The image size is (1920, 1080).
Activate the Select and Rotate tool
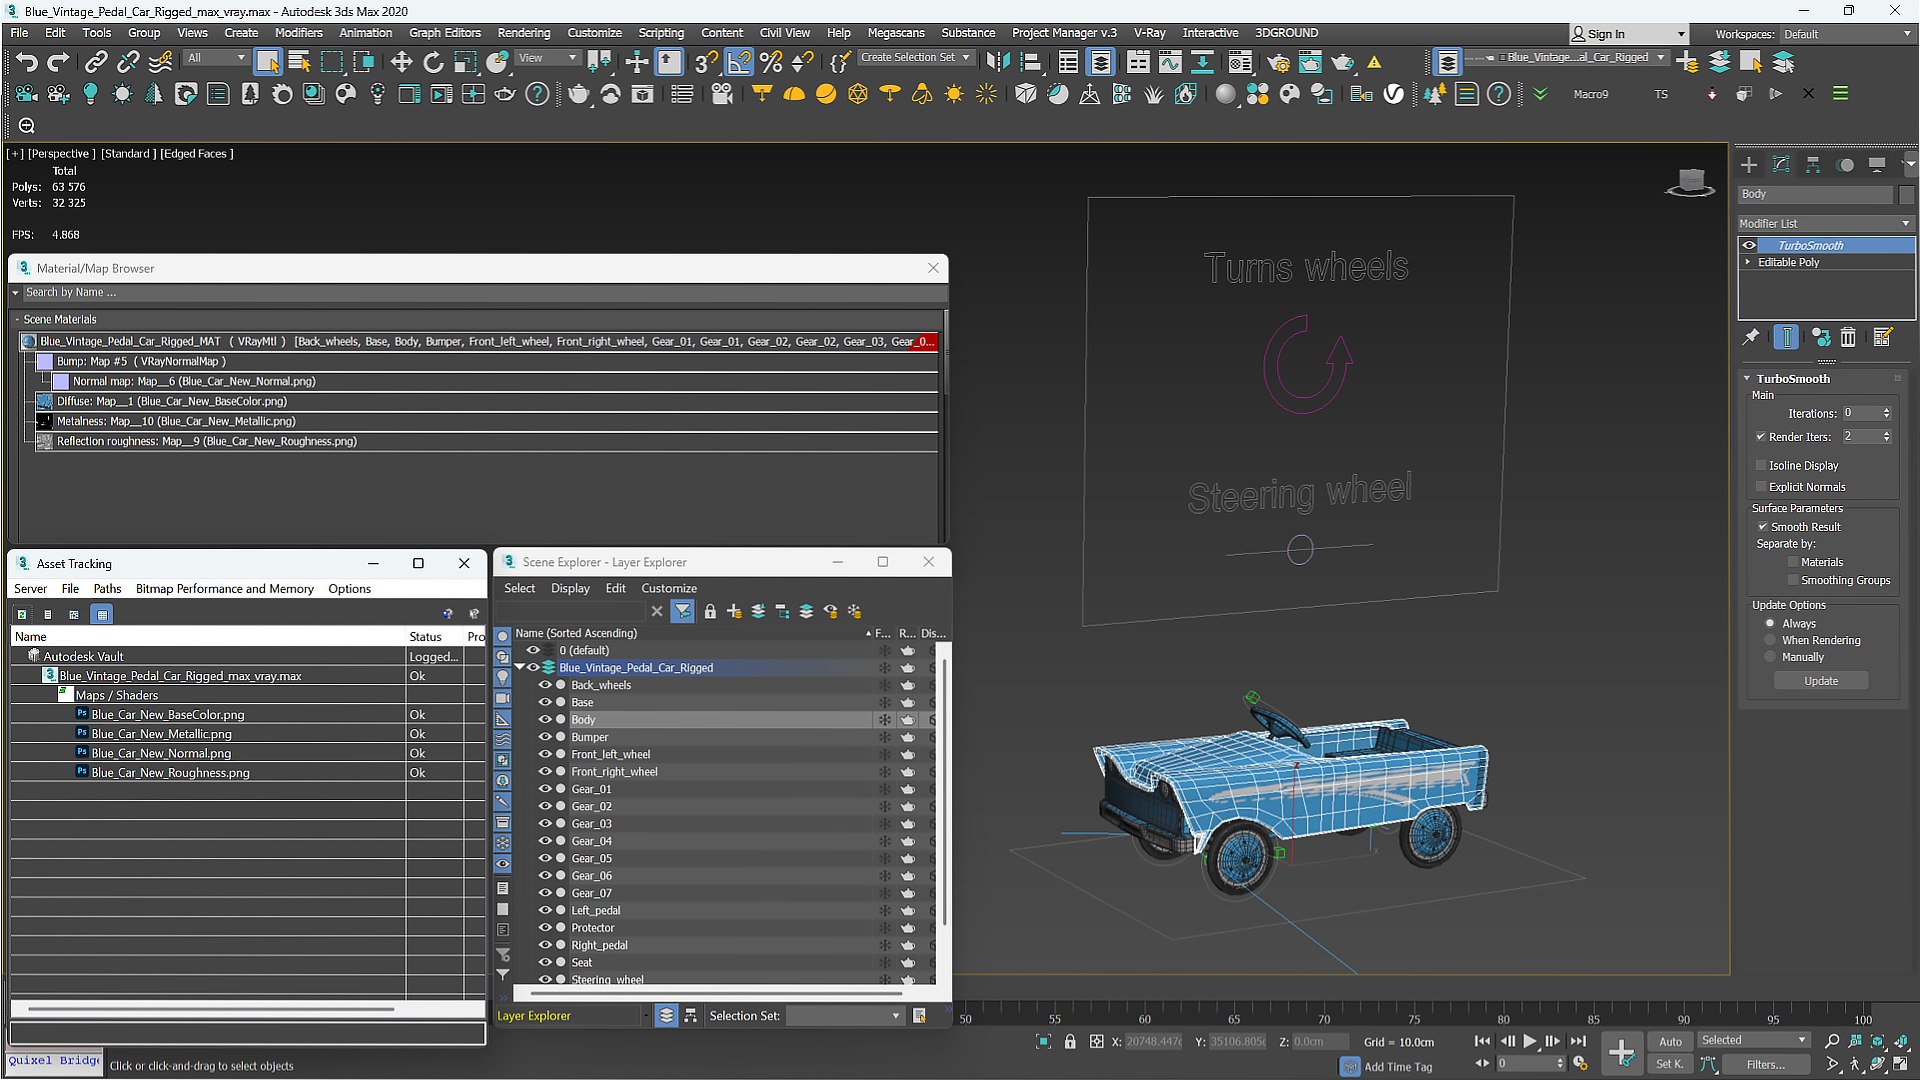point(433,62)
